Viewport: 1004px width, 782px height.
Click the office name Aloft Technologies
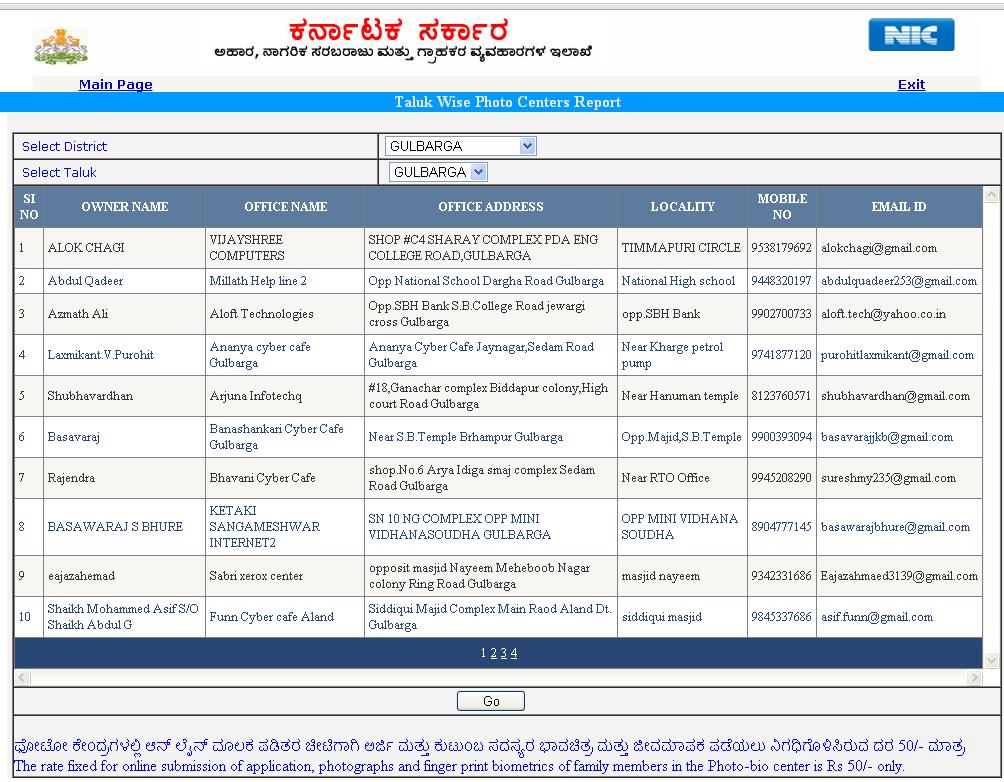pyautogui.click(x=261, y=314)
